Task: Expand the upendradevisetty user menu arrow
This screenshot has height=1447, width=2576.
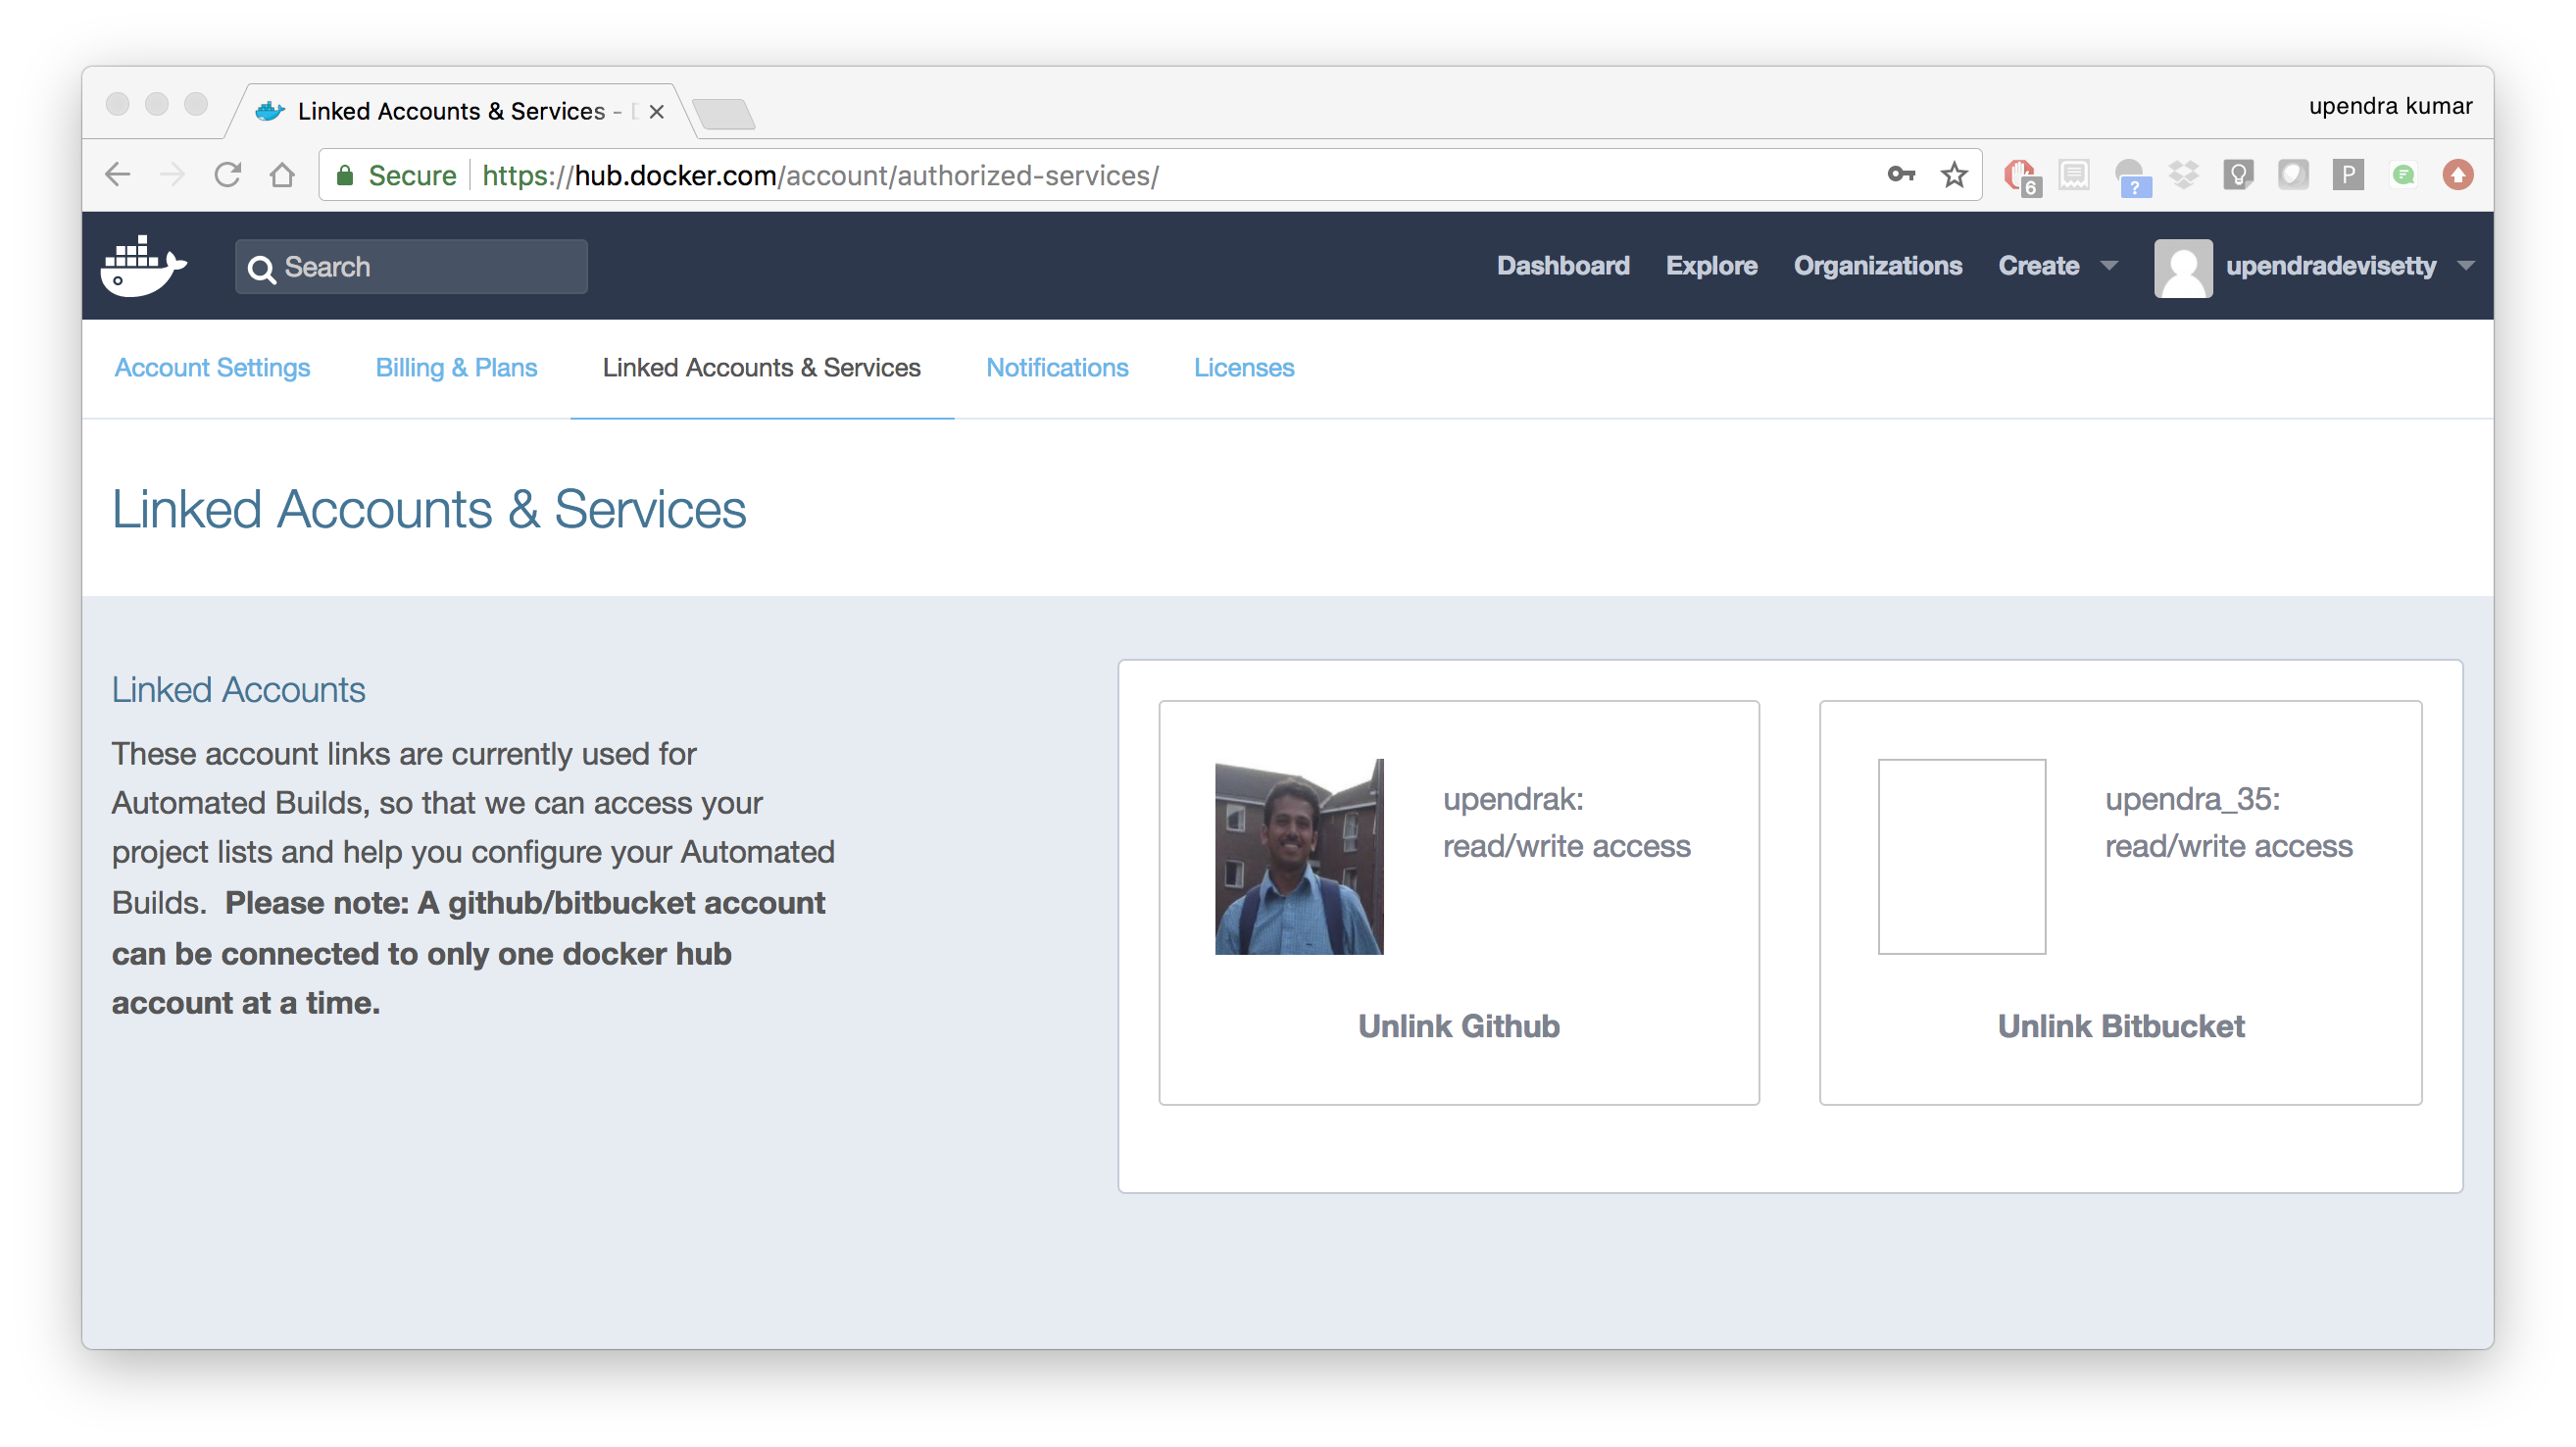Action: 2466,266
